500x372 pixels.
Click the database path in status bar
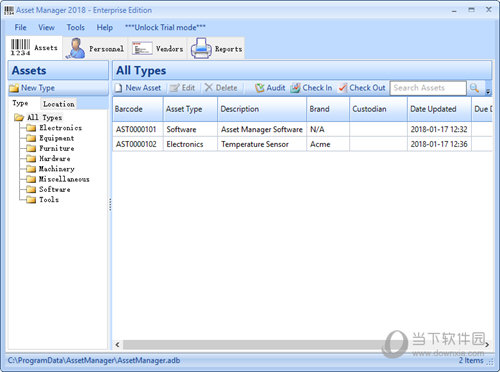(x=94, y=360)
